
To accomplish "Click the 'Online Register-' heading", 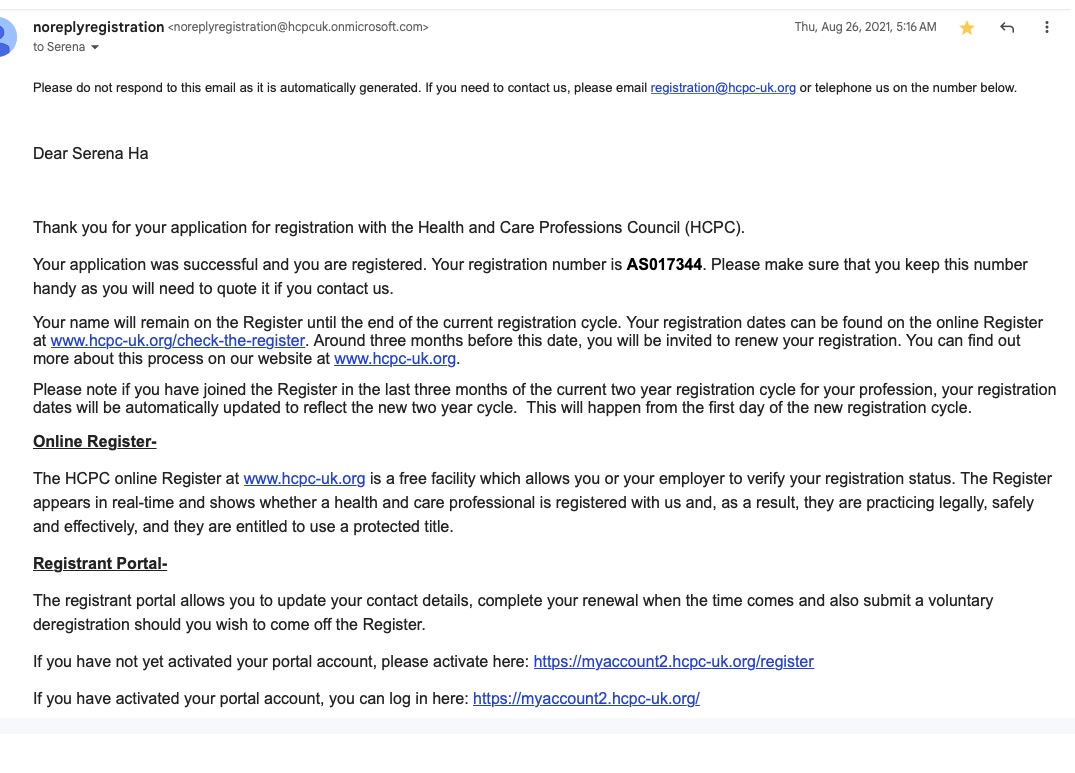I will (94, 442).
